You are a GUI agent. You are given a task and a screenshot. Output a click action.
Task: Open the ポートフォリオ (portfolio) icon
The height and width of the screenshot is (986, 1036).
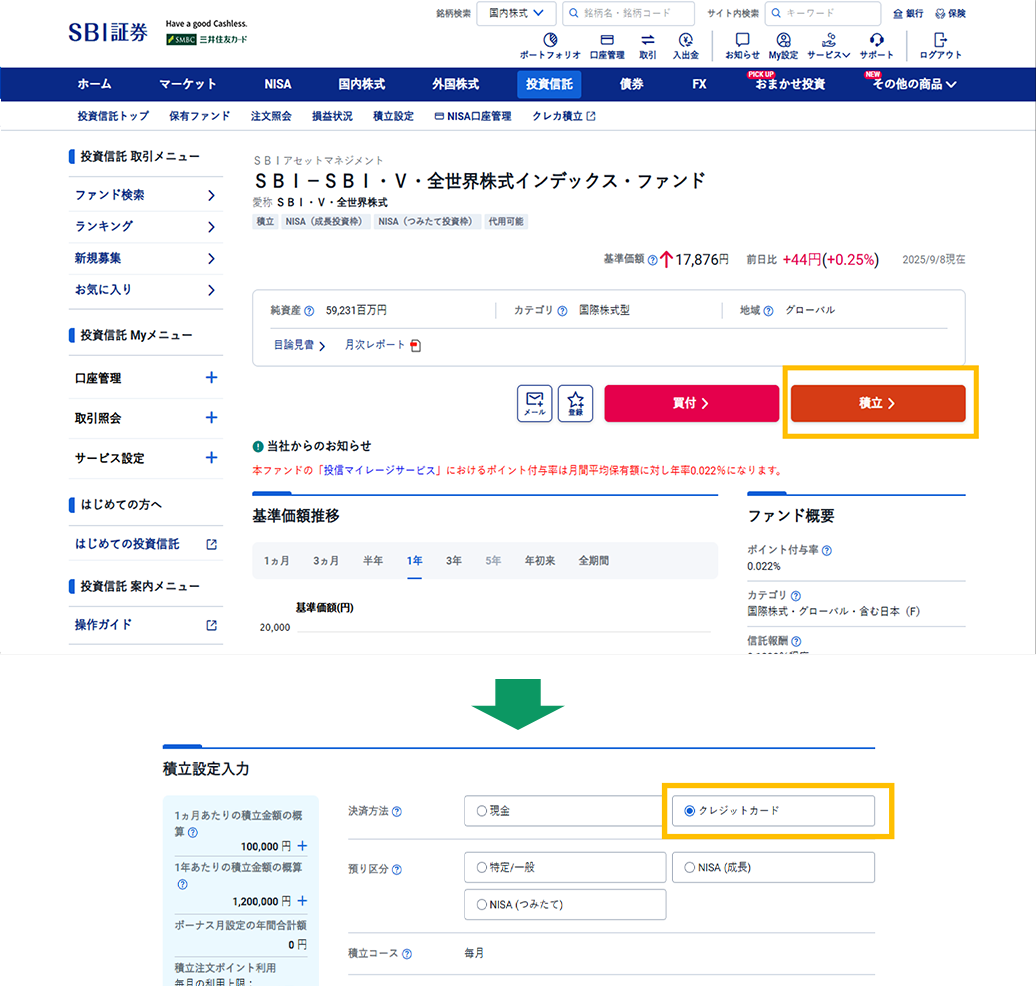550,46
